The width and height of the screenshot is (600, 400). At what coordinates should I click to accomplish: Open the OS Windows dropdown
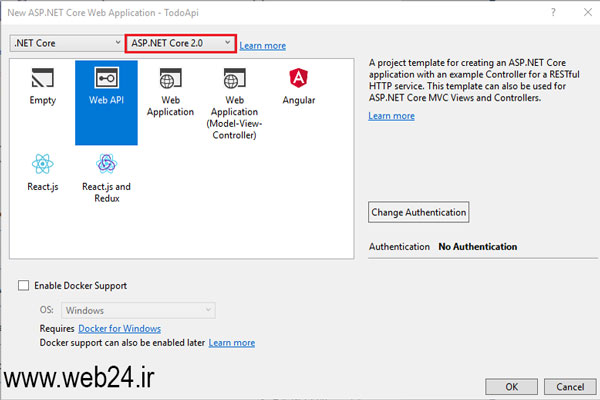(138, 310)
